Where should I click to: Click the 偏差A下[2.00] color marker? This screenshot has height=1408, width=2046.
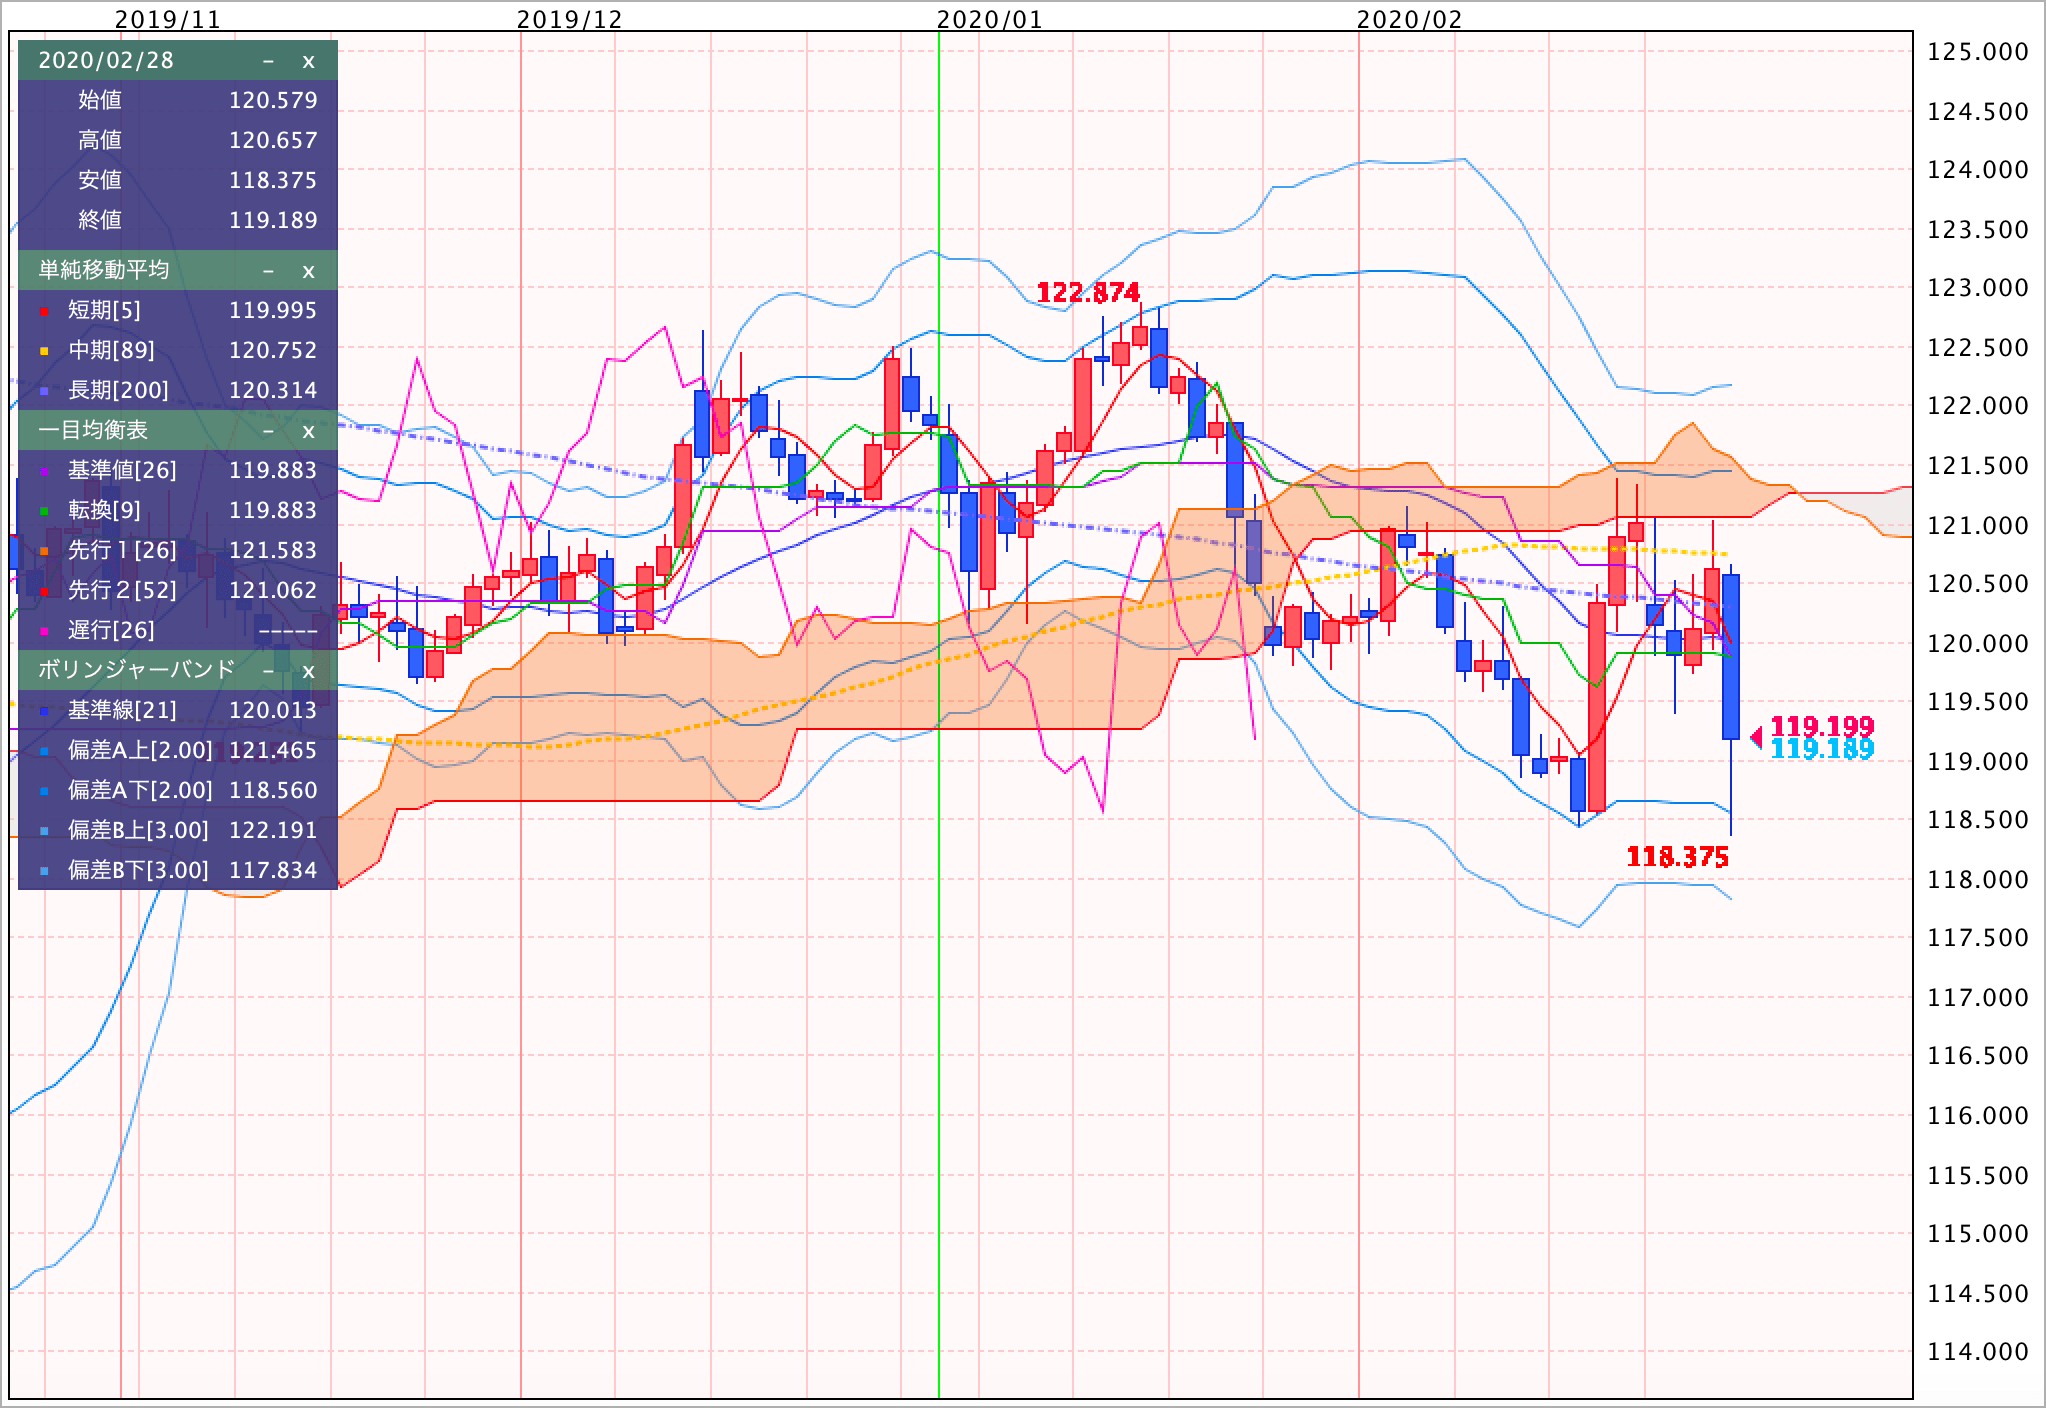[44, 792]
